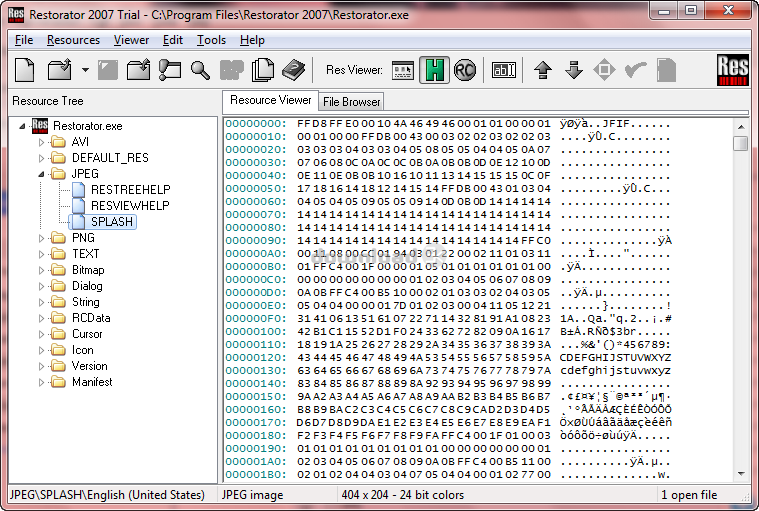759x511 pixels.
Task: Expand the DEFAULT_RES folder
Action: [x=41, y=158]
